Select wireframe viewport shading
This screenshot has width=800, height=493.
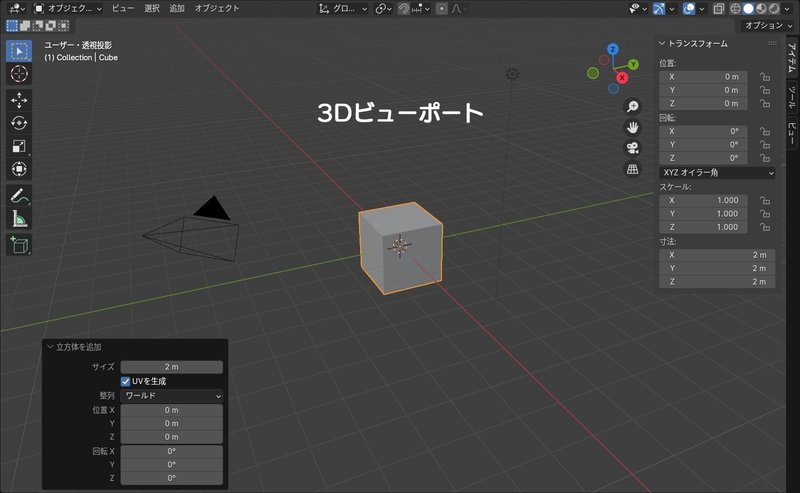(735, 9)
